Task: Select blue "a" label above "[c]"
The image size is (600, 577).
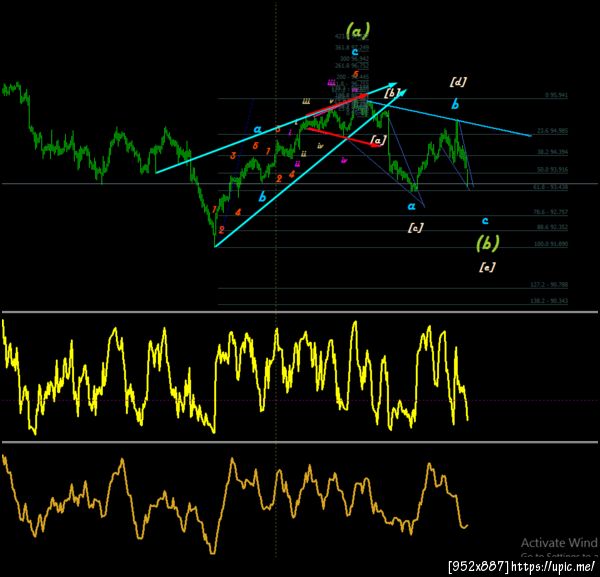Action: (411, 206)
